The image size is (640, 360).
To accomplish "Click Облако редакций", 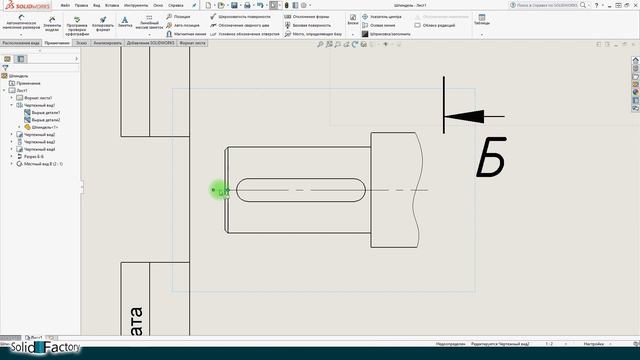I will coord(435,25).
